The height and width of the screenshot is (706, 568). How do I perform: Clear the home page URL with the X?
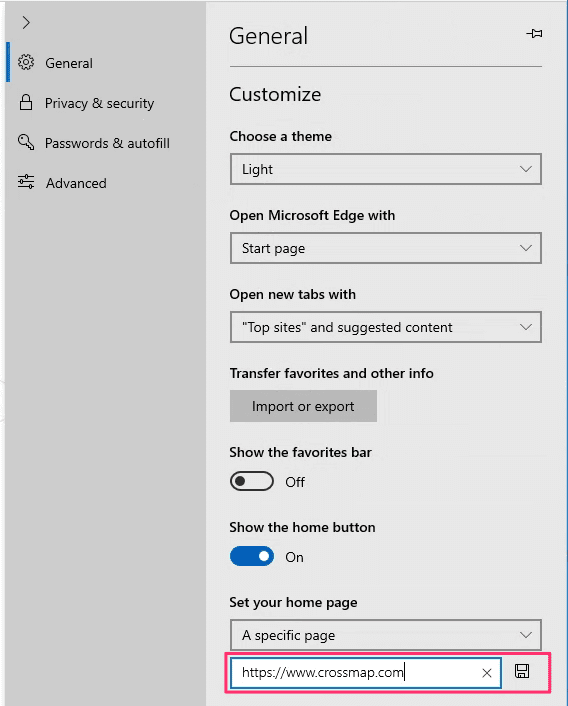(x=487, y=673)
